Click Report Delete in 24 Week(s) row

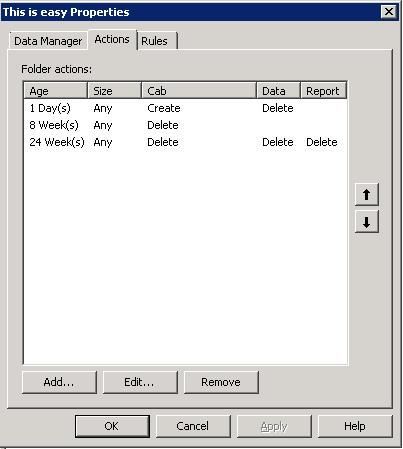(x=322, y=142)
